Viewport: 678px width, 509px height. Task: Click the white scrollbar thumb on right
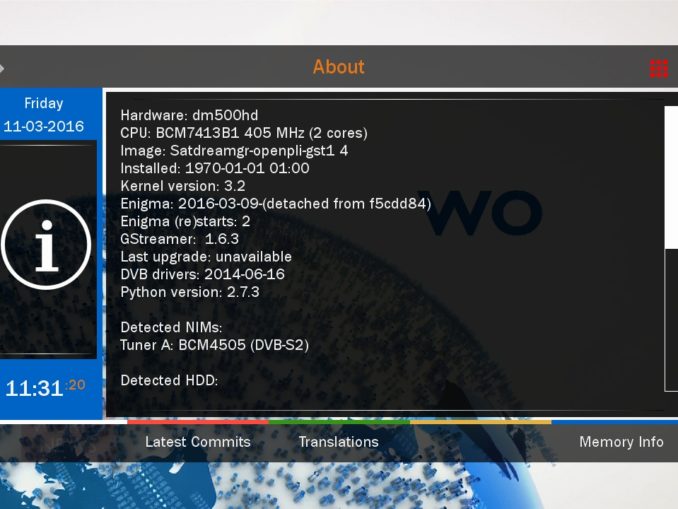(671, 177)
